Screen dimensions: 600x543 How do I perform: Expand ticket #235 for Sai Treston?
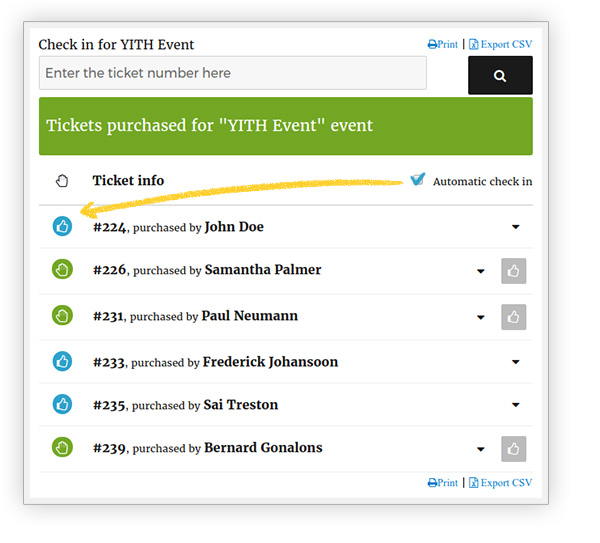point(516,405)
